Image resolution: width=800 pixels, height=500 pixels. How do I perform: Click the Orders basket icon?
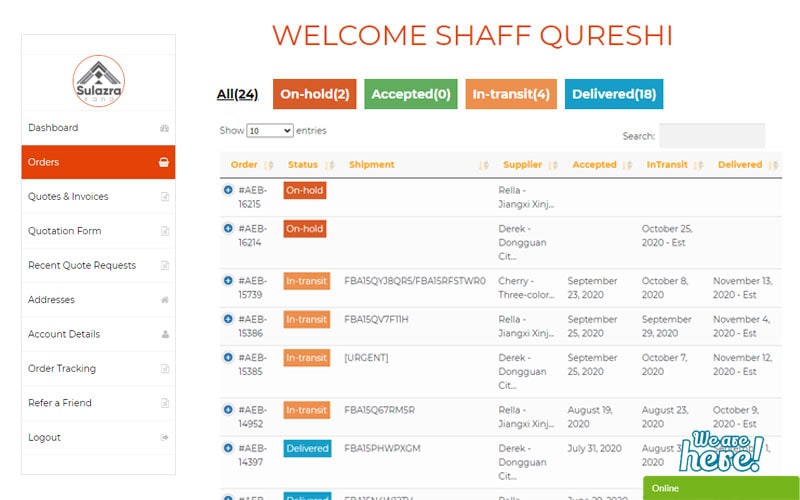click(x=164, y=162)
